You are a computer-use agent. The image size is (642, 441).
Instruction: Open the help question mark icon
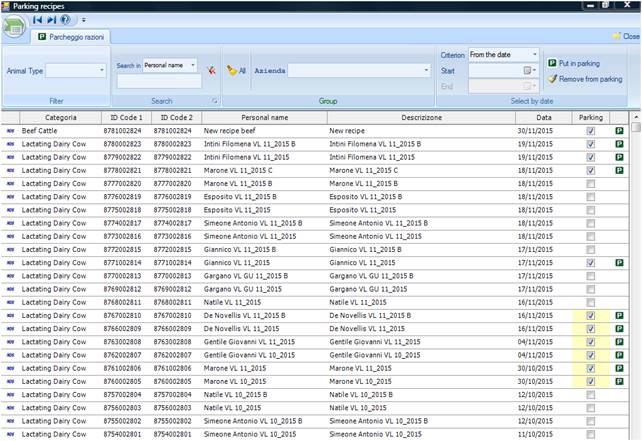click(x=65, y=19)
